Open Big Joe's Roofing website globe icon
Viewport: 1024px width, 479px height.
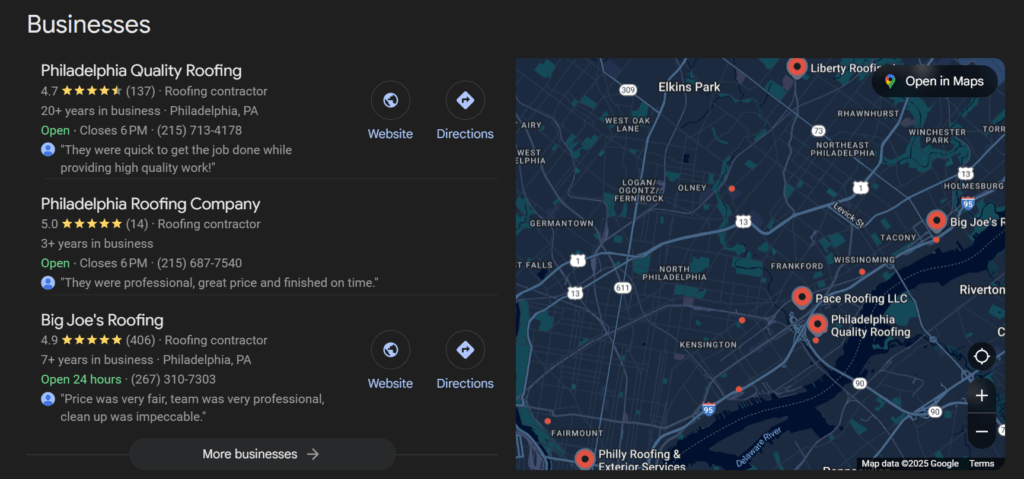pos(390,350)
